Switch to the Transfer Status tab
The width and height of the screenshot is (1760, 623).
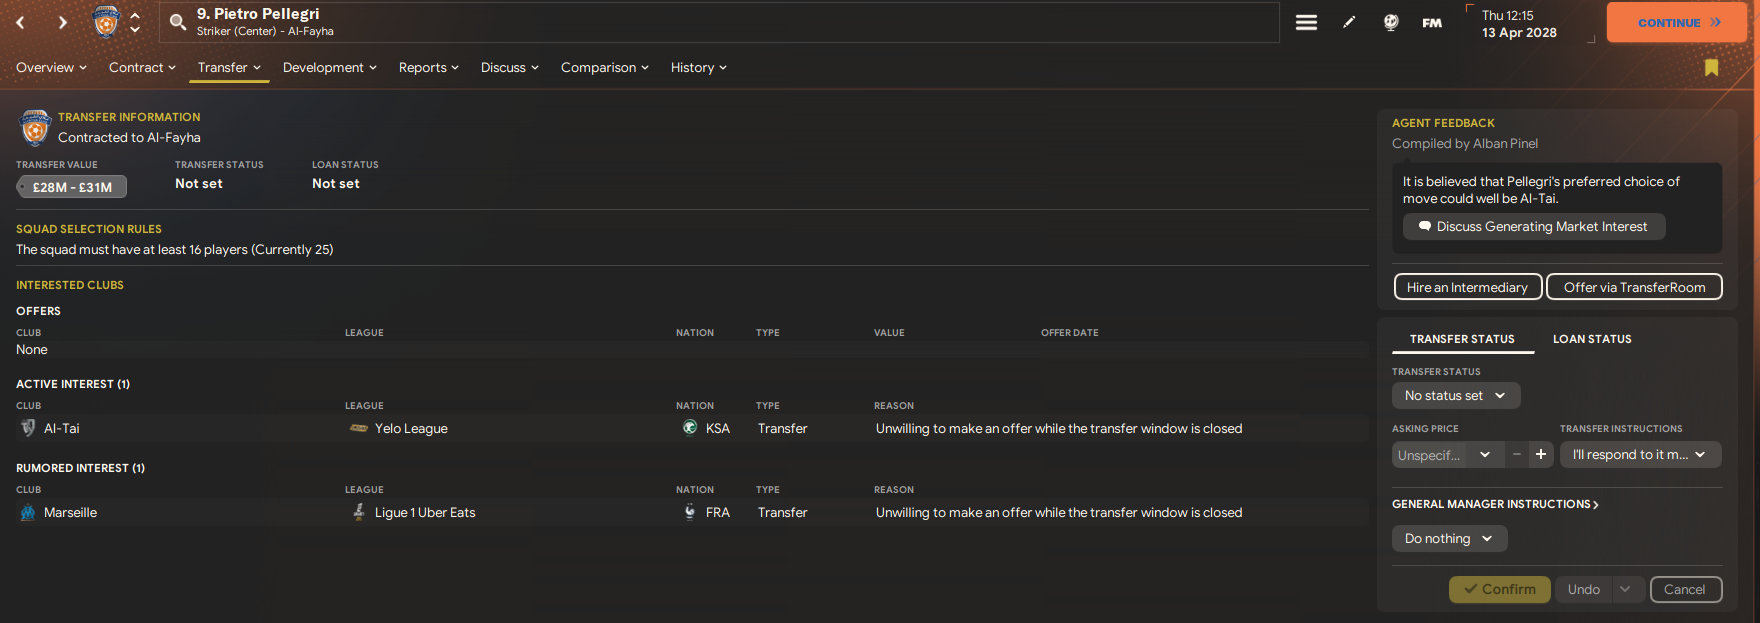[x=1462, y=339]
